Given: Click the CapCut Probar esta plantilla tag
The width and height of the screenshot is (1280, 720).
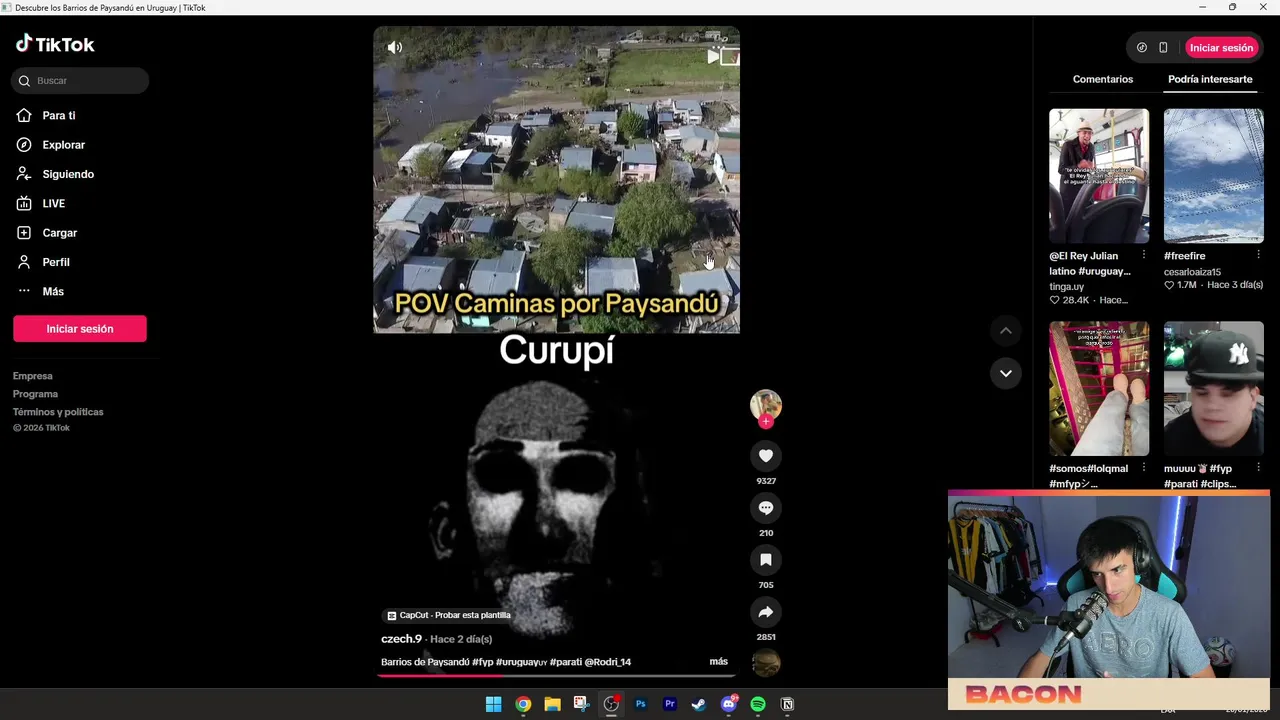Looking at the screenshot, I should [449, 615].
